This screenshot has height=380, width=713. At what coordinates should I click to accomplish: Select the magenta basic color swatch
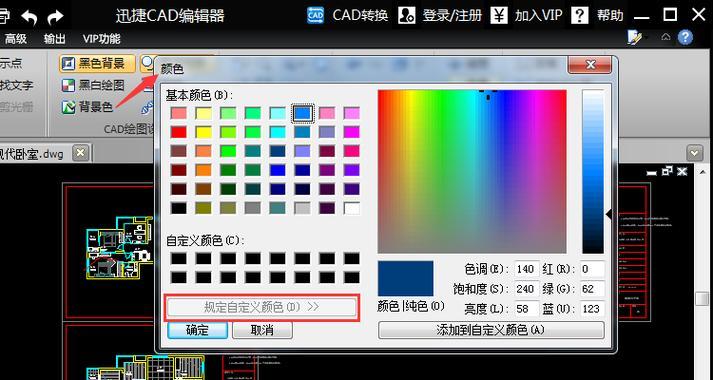point(351,132)
